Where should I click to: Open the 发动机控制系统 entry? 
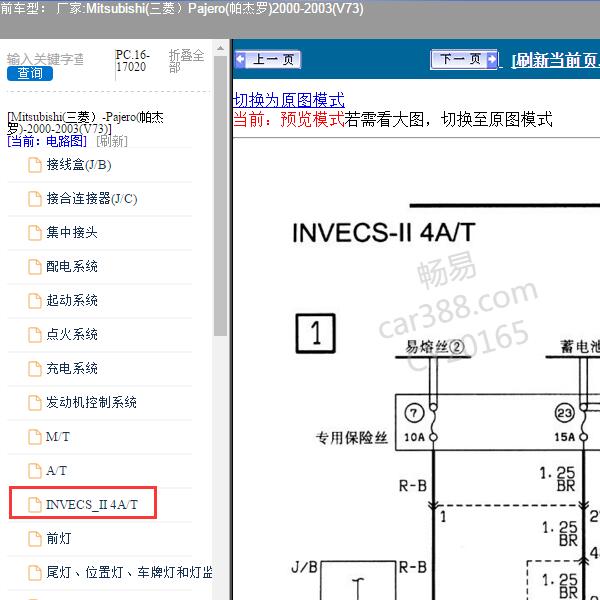(91, 403)
